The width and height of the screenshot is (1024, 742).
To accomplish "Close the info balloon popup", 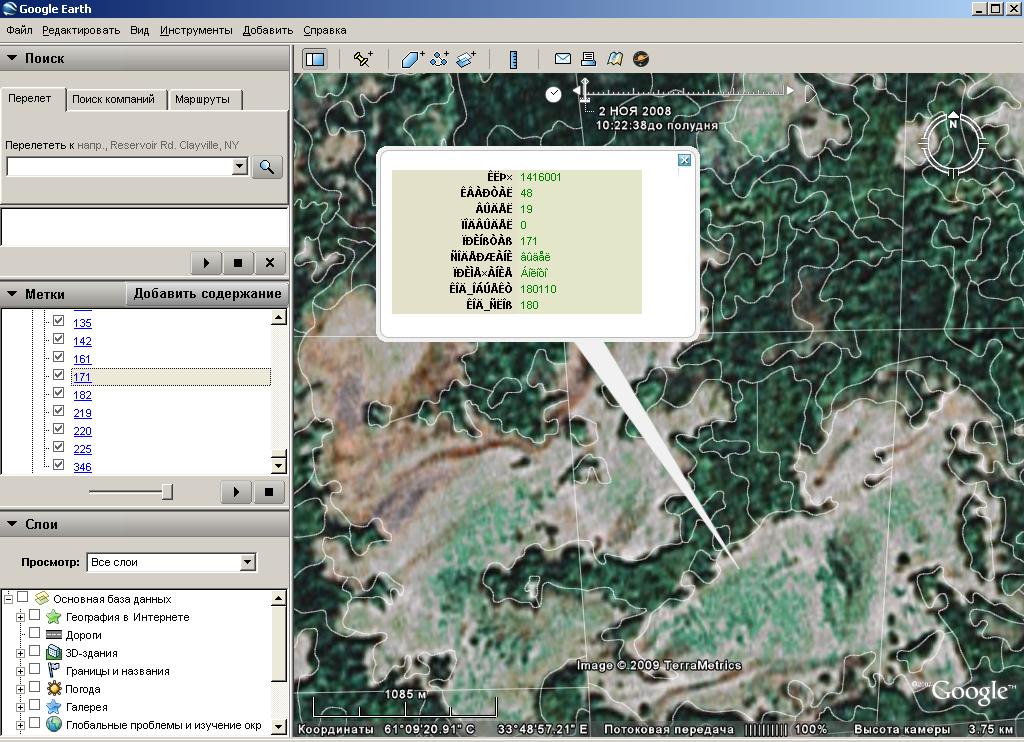I will pyautogui.click(x=684, y=160).
